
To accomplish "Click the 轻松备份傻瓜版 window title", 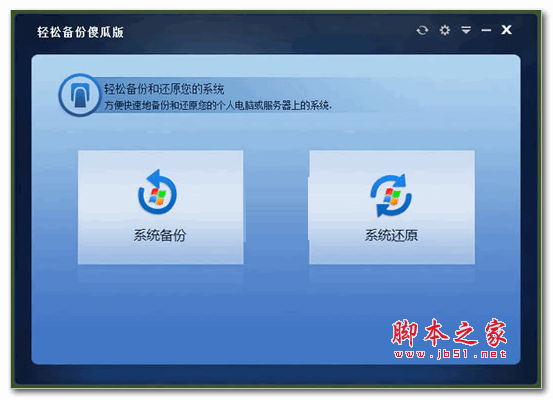I will pos(80,32).
